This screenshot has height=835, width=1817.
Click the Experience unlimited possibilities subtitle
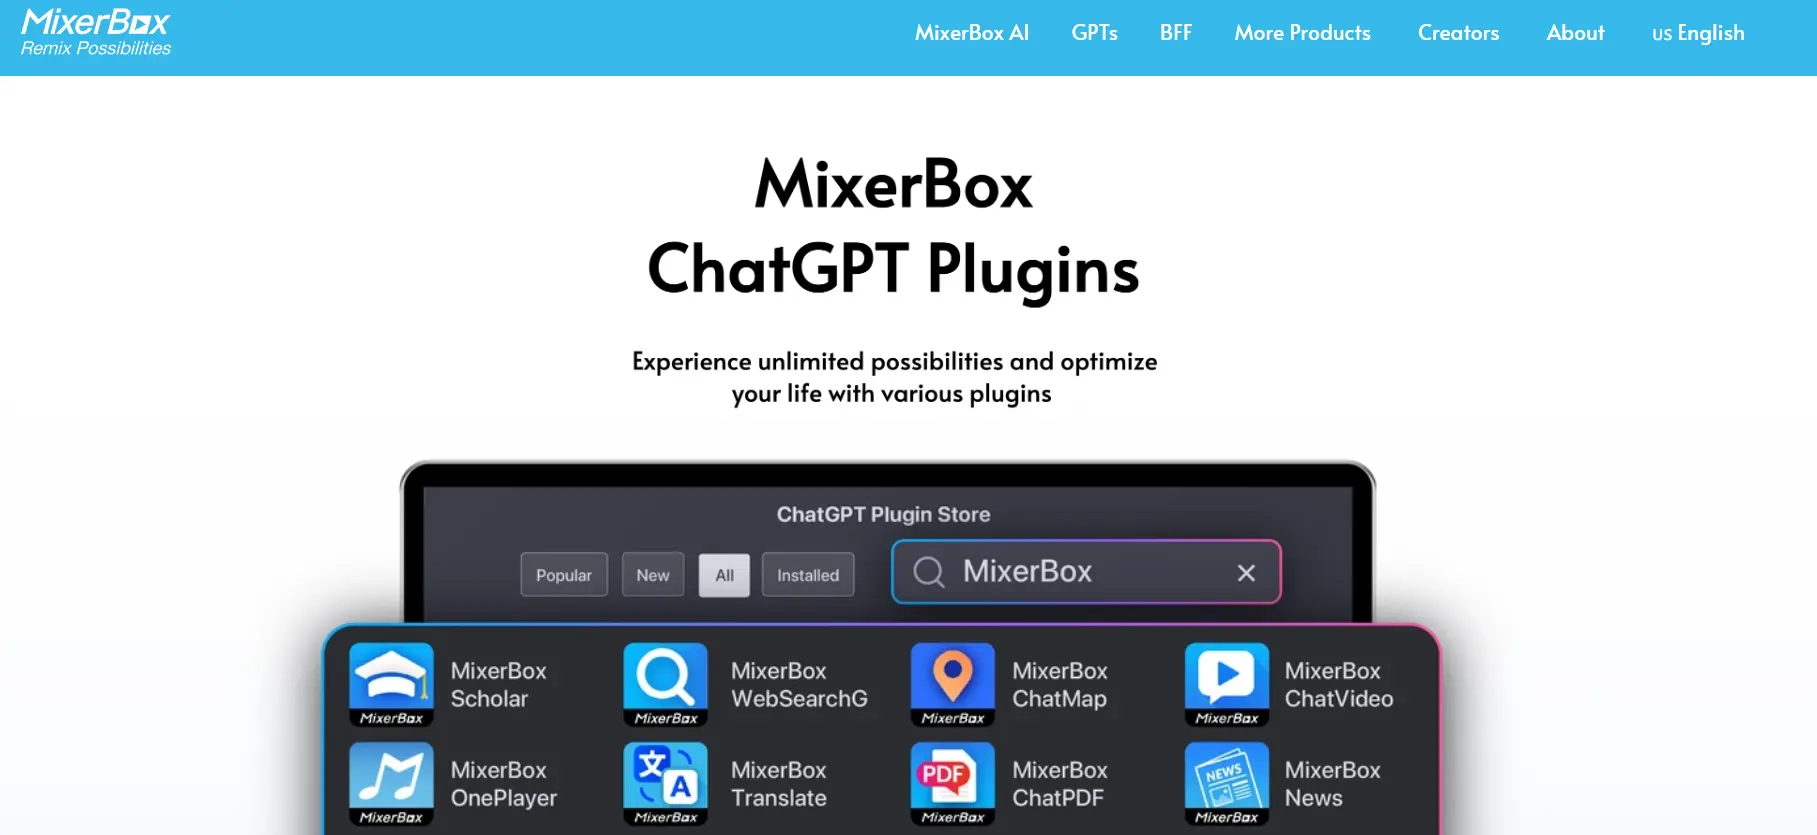(894, 377)
